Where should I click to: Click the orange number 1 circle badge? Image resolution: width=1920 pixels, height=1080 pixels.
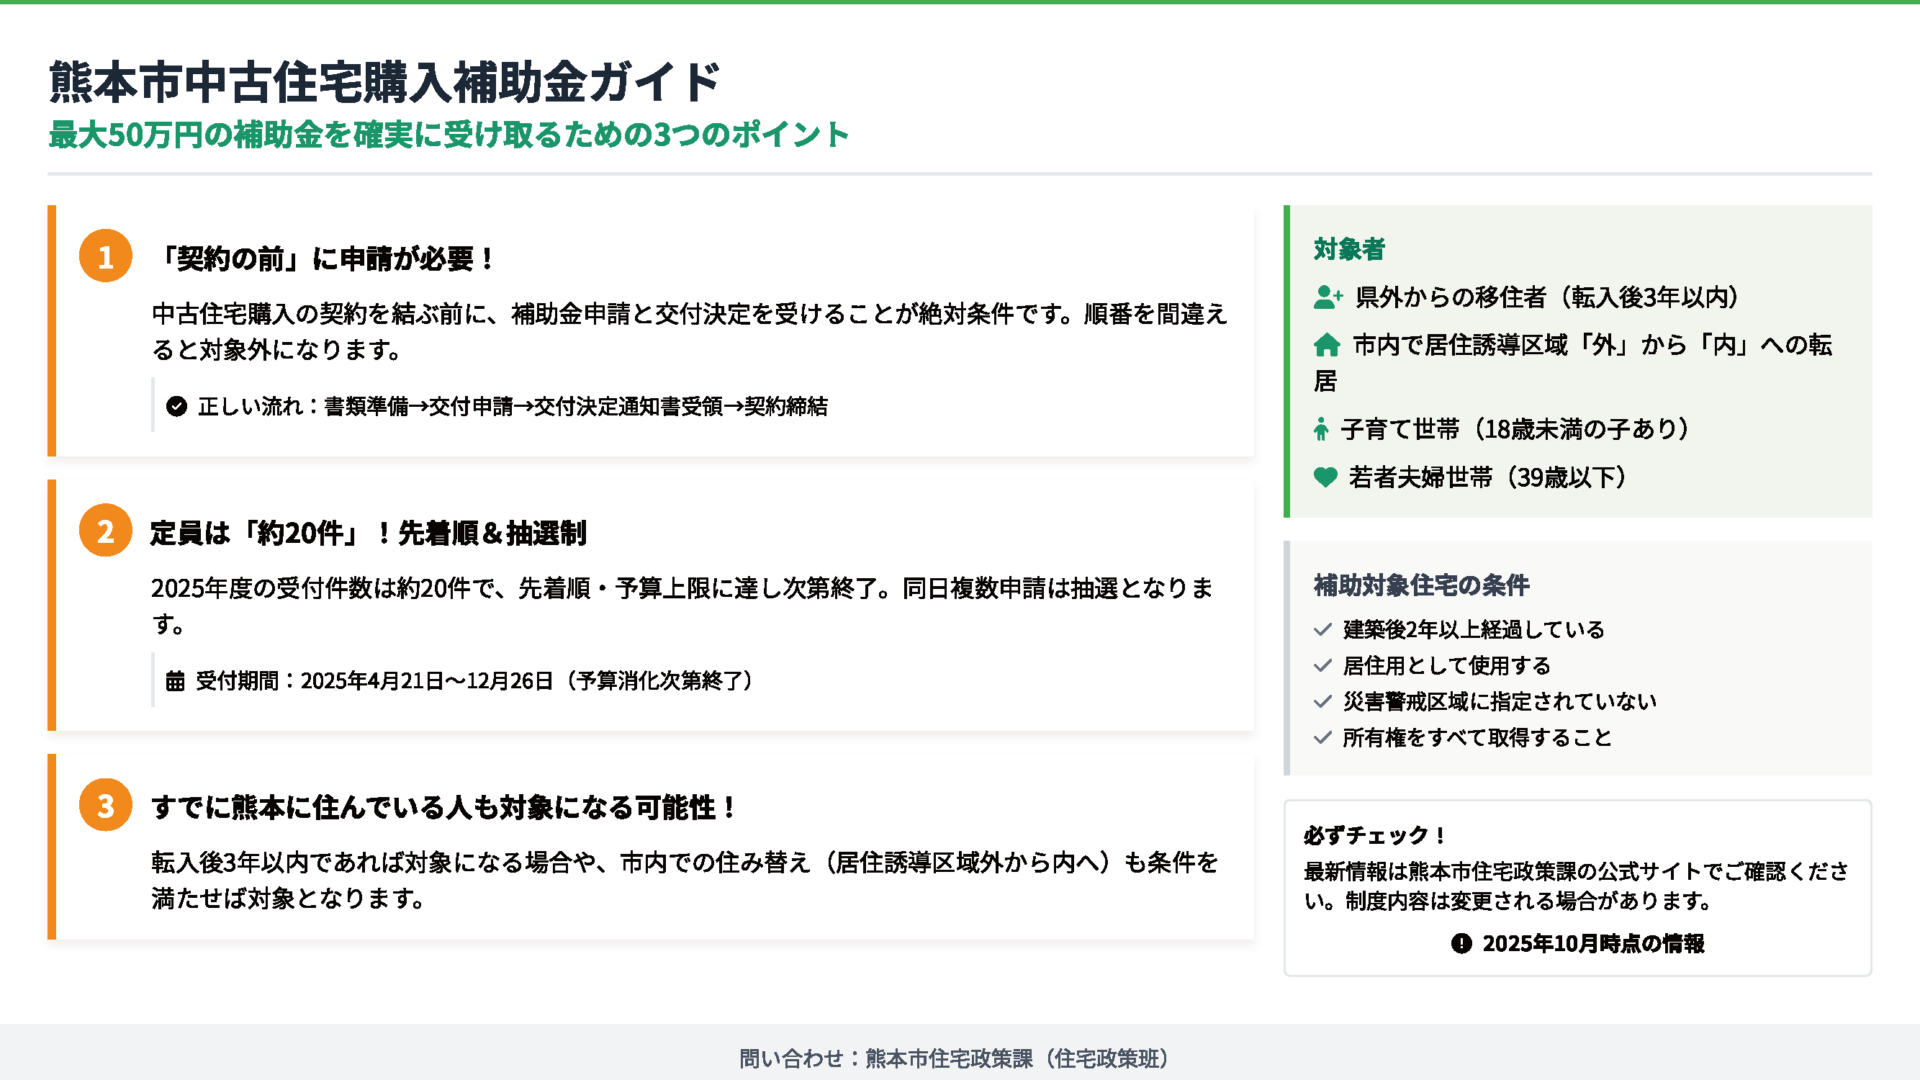click(106, 256)
